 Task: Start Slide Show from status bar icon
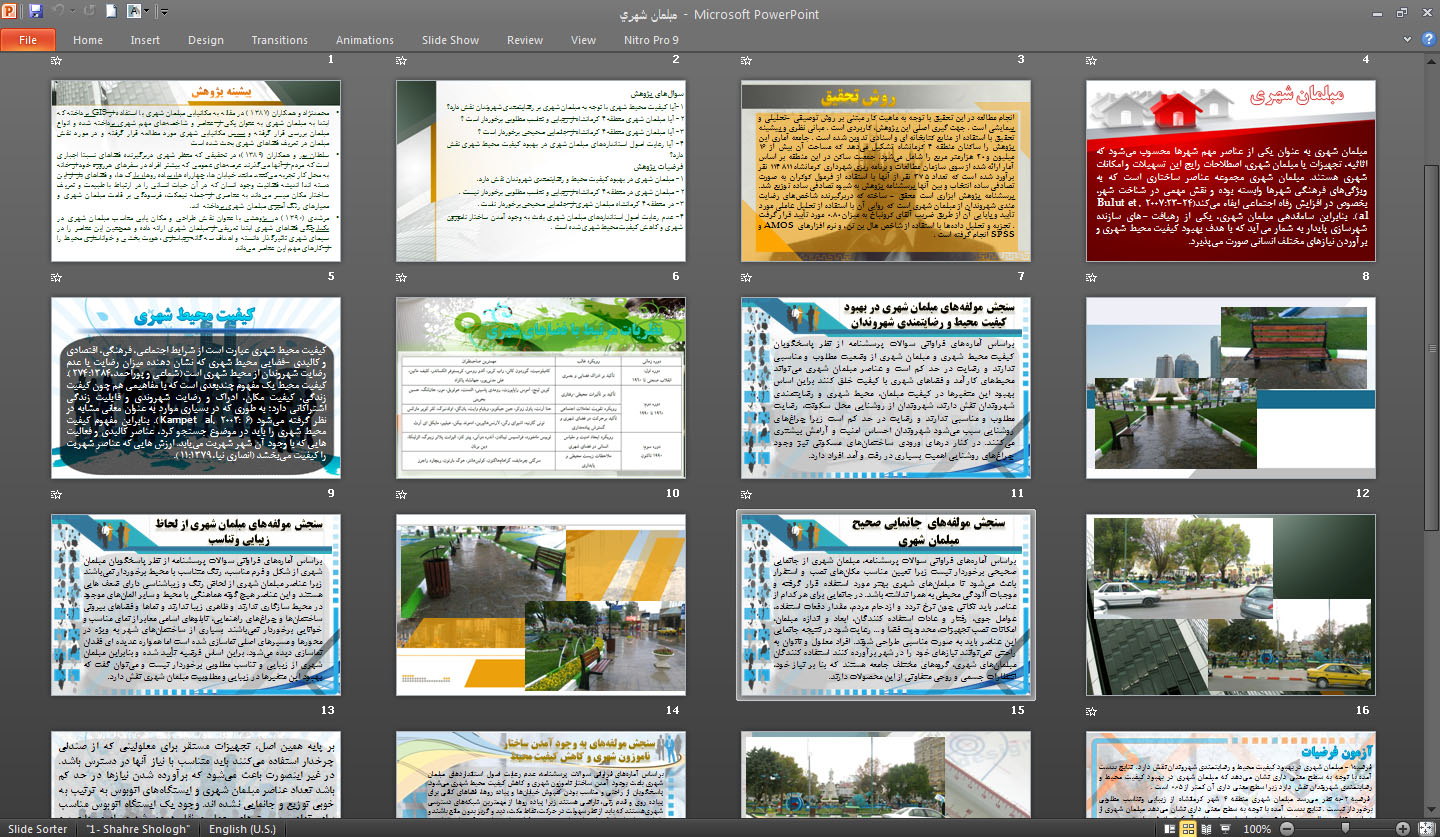tap(1225, 829)
